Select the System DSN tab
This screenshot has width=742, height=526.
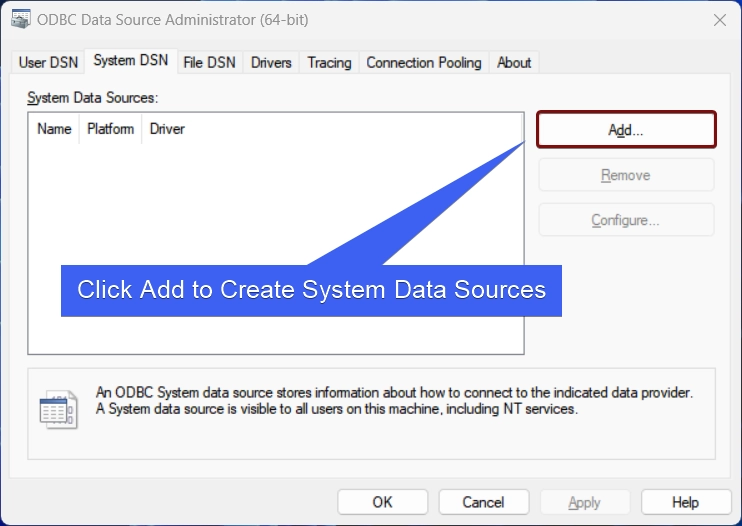point(131,61)
